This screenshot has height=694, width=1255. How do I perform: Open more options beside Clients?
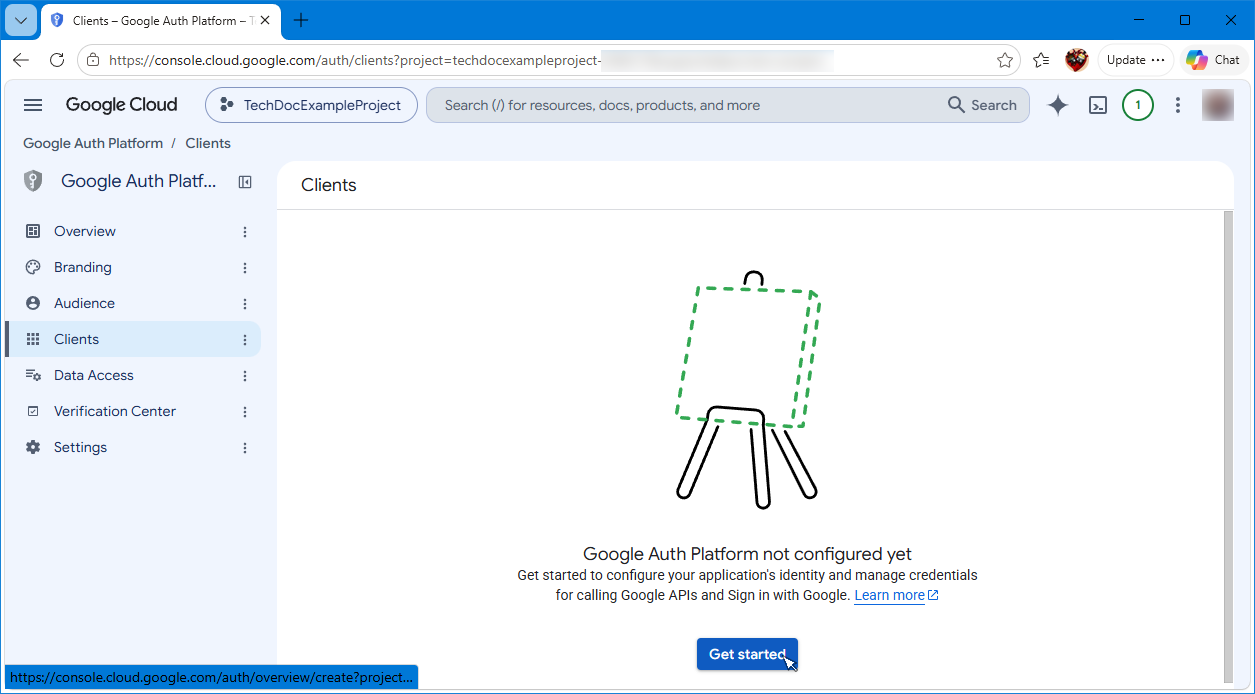coord(245,340)
